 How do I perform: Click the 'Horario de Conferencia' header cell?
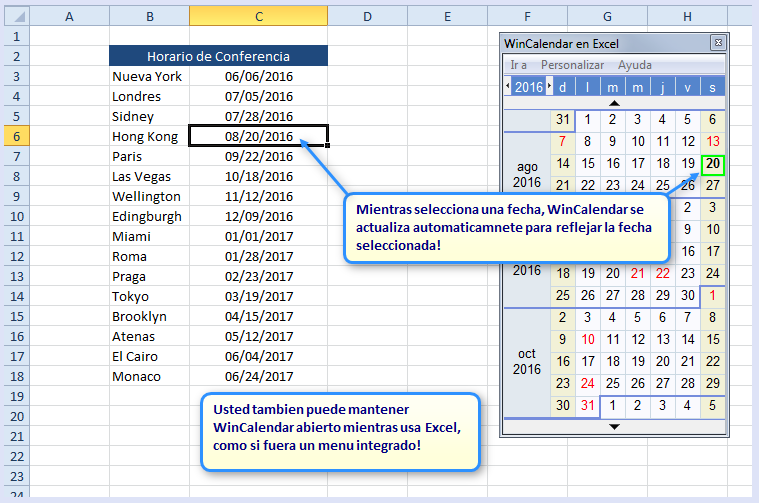[x=218, y=56]
